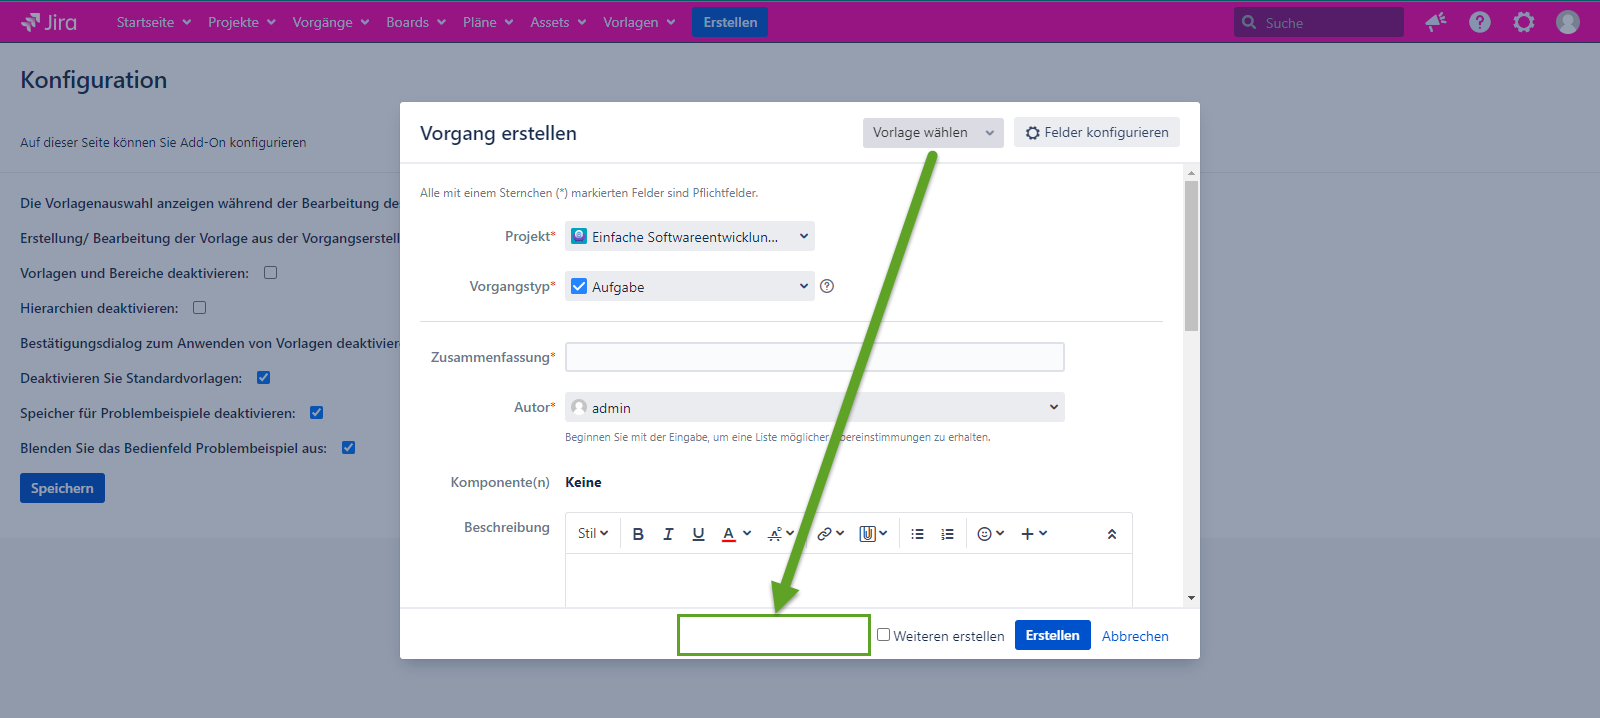Insert a bulleted list in description

(917, 534)
